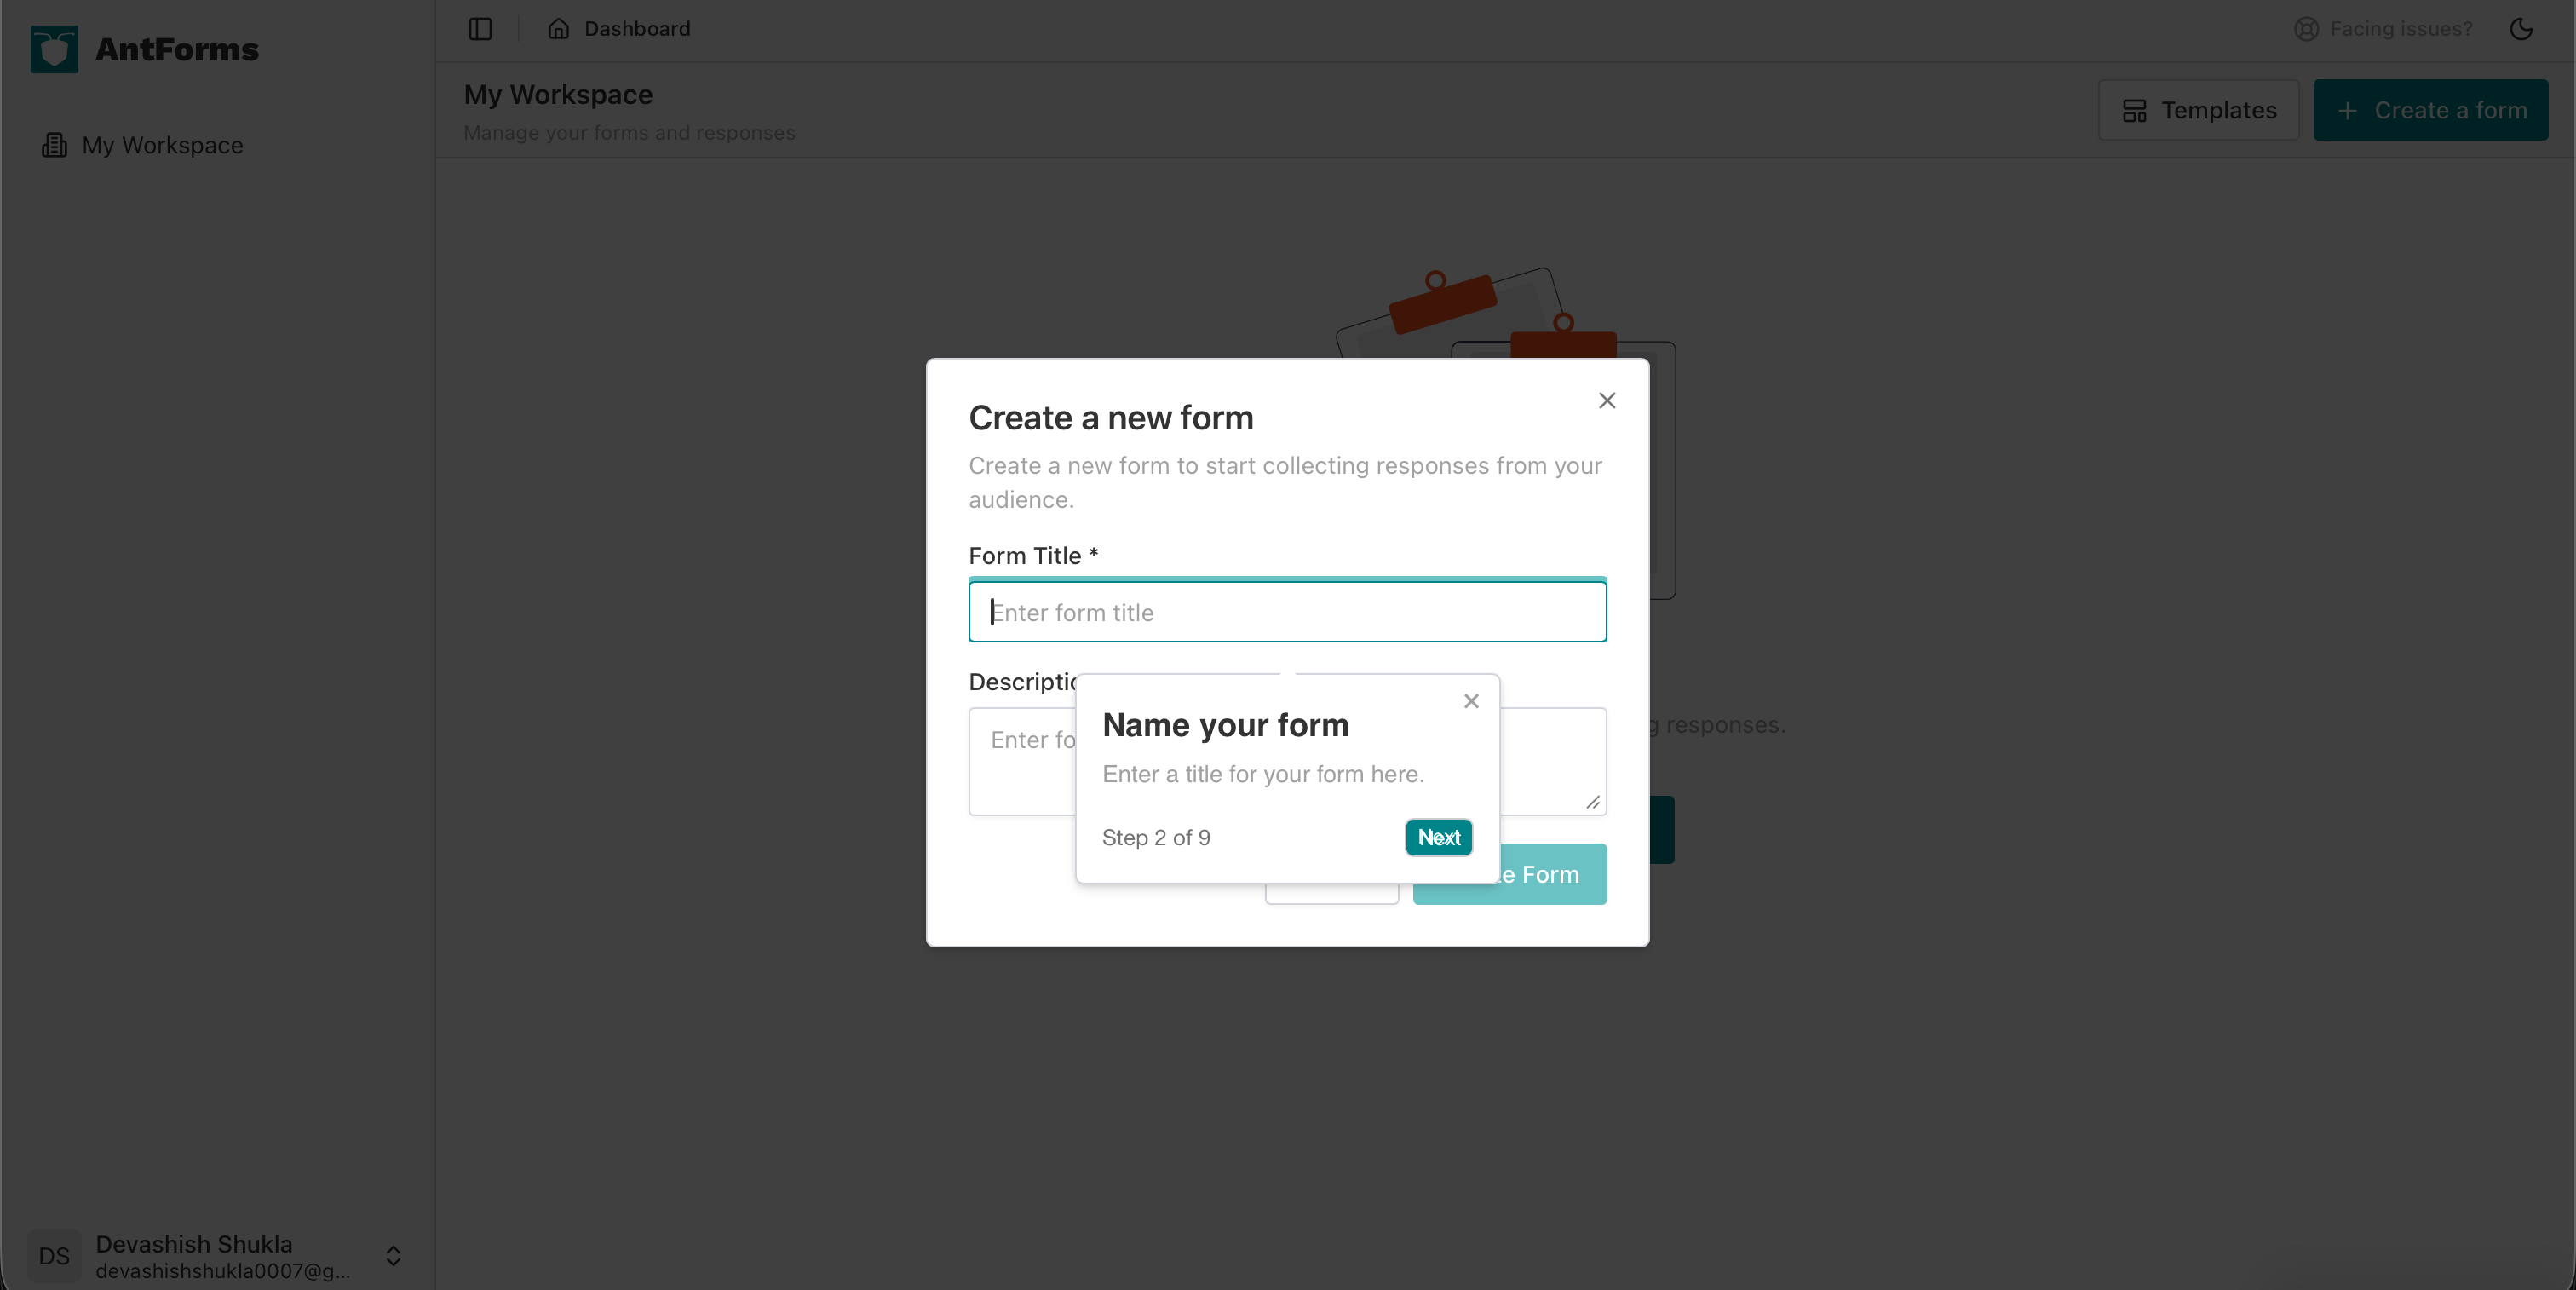The width and height of the screenshot is (2576, 1290).
Task: Click the AntForms logo icon
Action: [53, 48]
